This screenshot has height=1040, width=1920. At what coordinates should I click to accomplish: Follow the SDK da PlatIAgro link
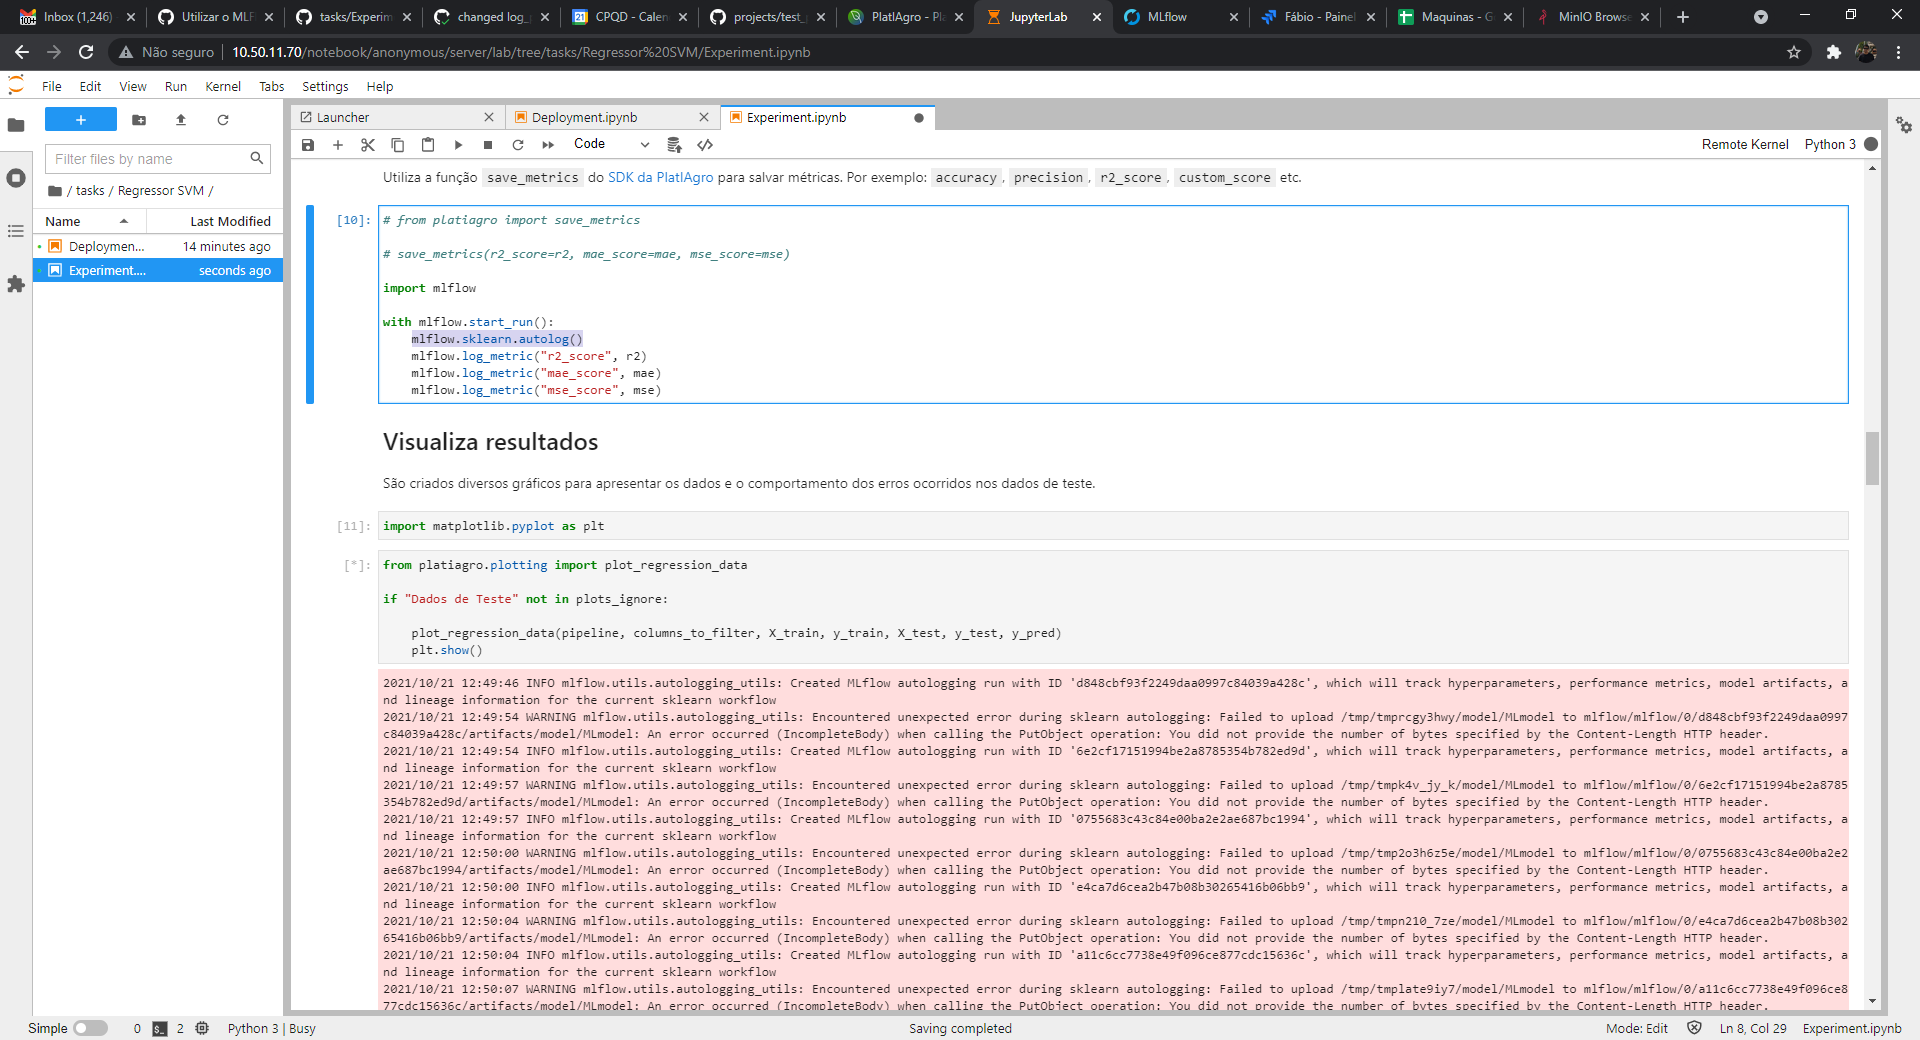[x=661, y=177]
